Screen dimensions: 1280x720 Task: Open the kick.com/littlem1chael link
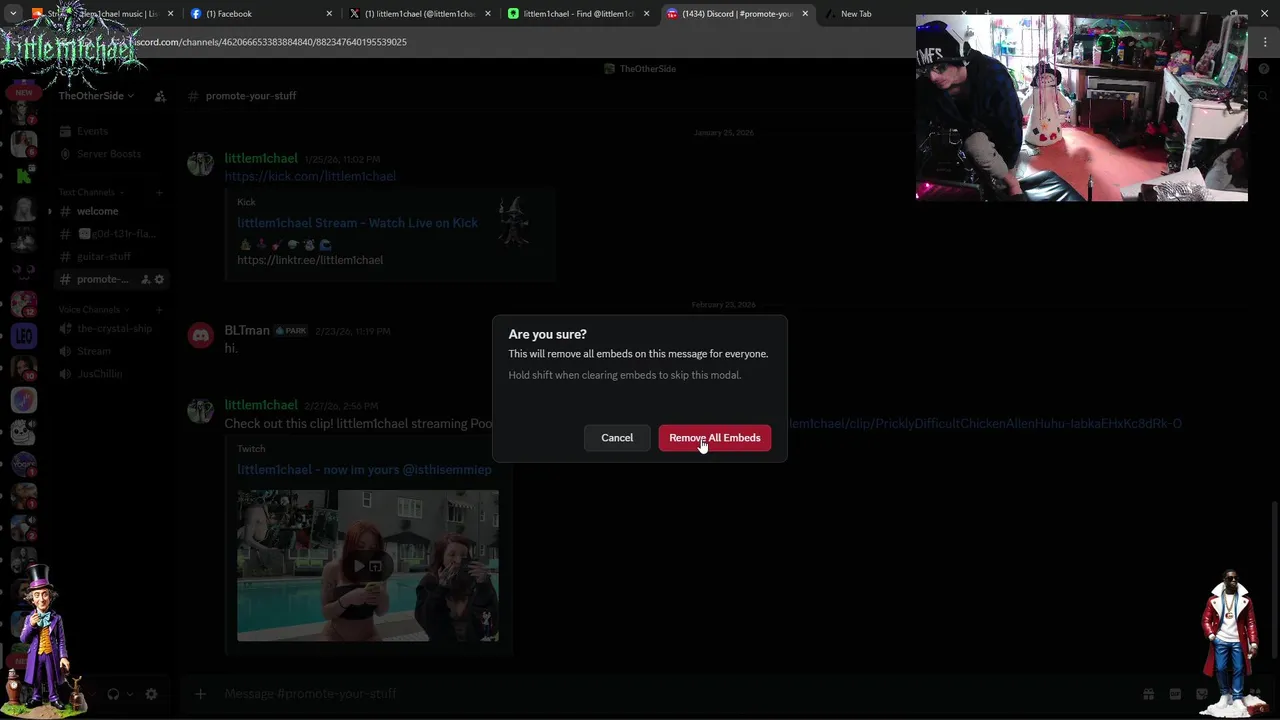coord(310,176)
